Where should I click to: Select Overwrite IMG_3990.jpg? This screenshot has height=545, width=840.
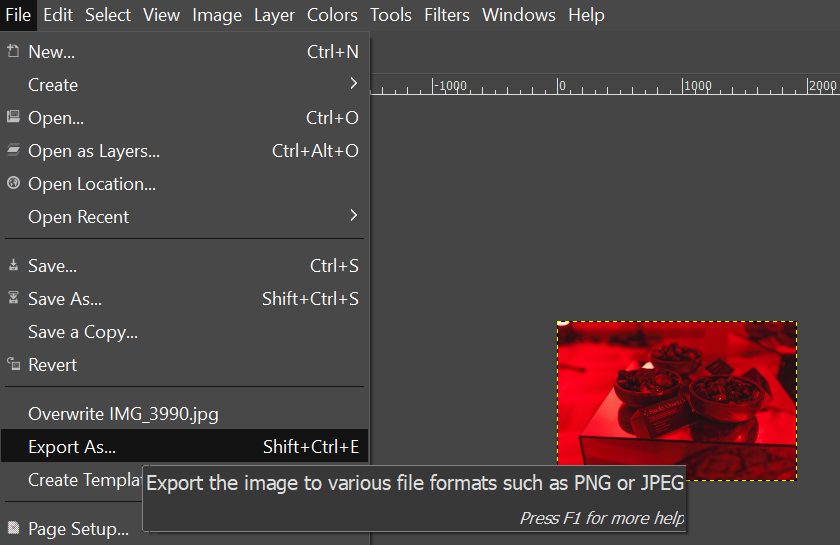click(x=122, y=414)
